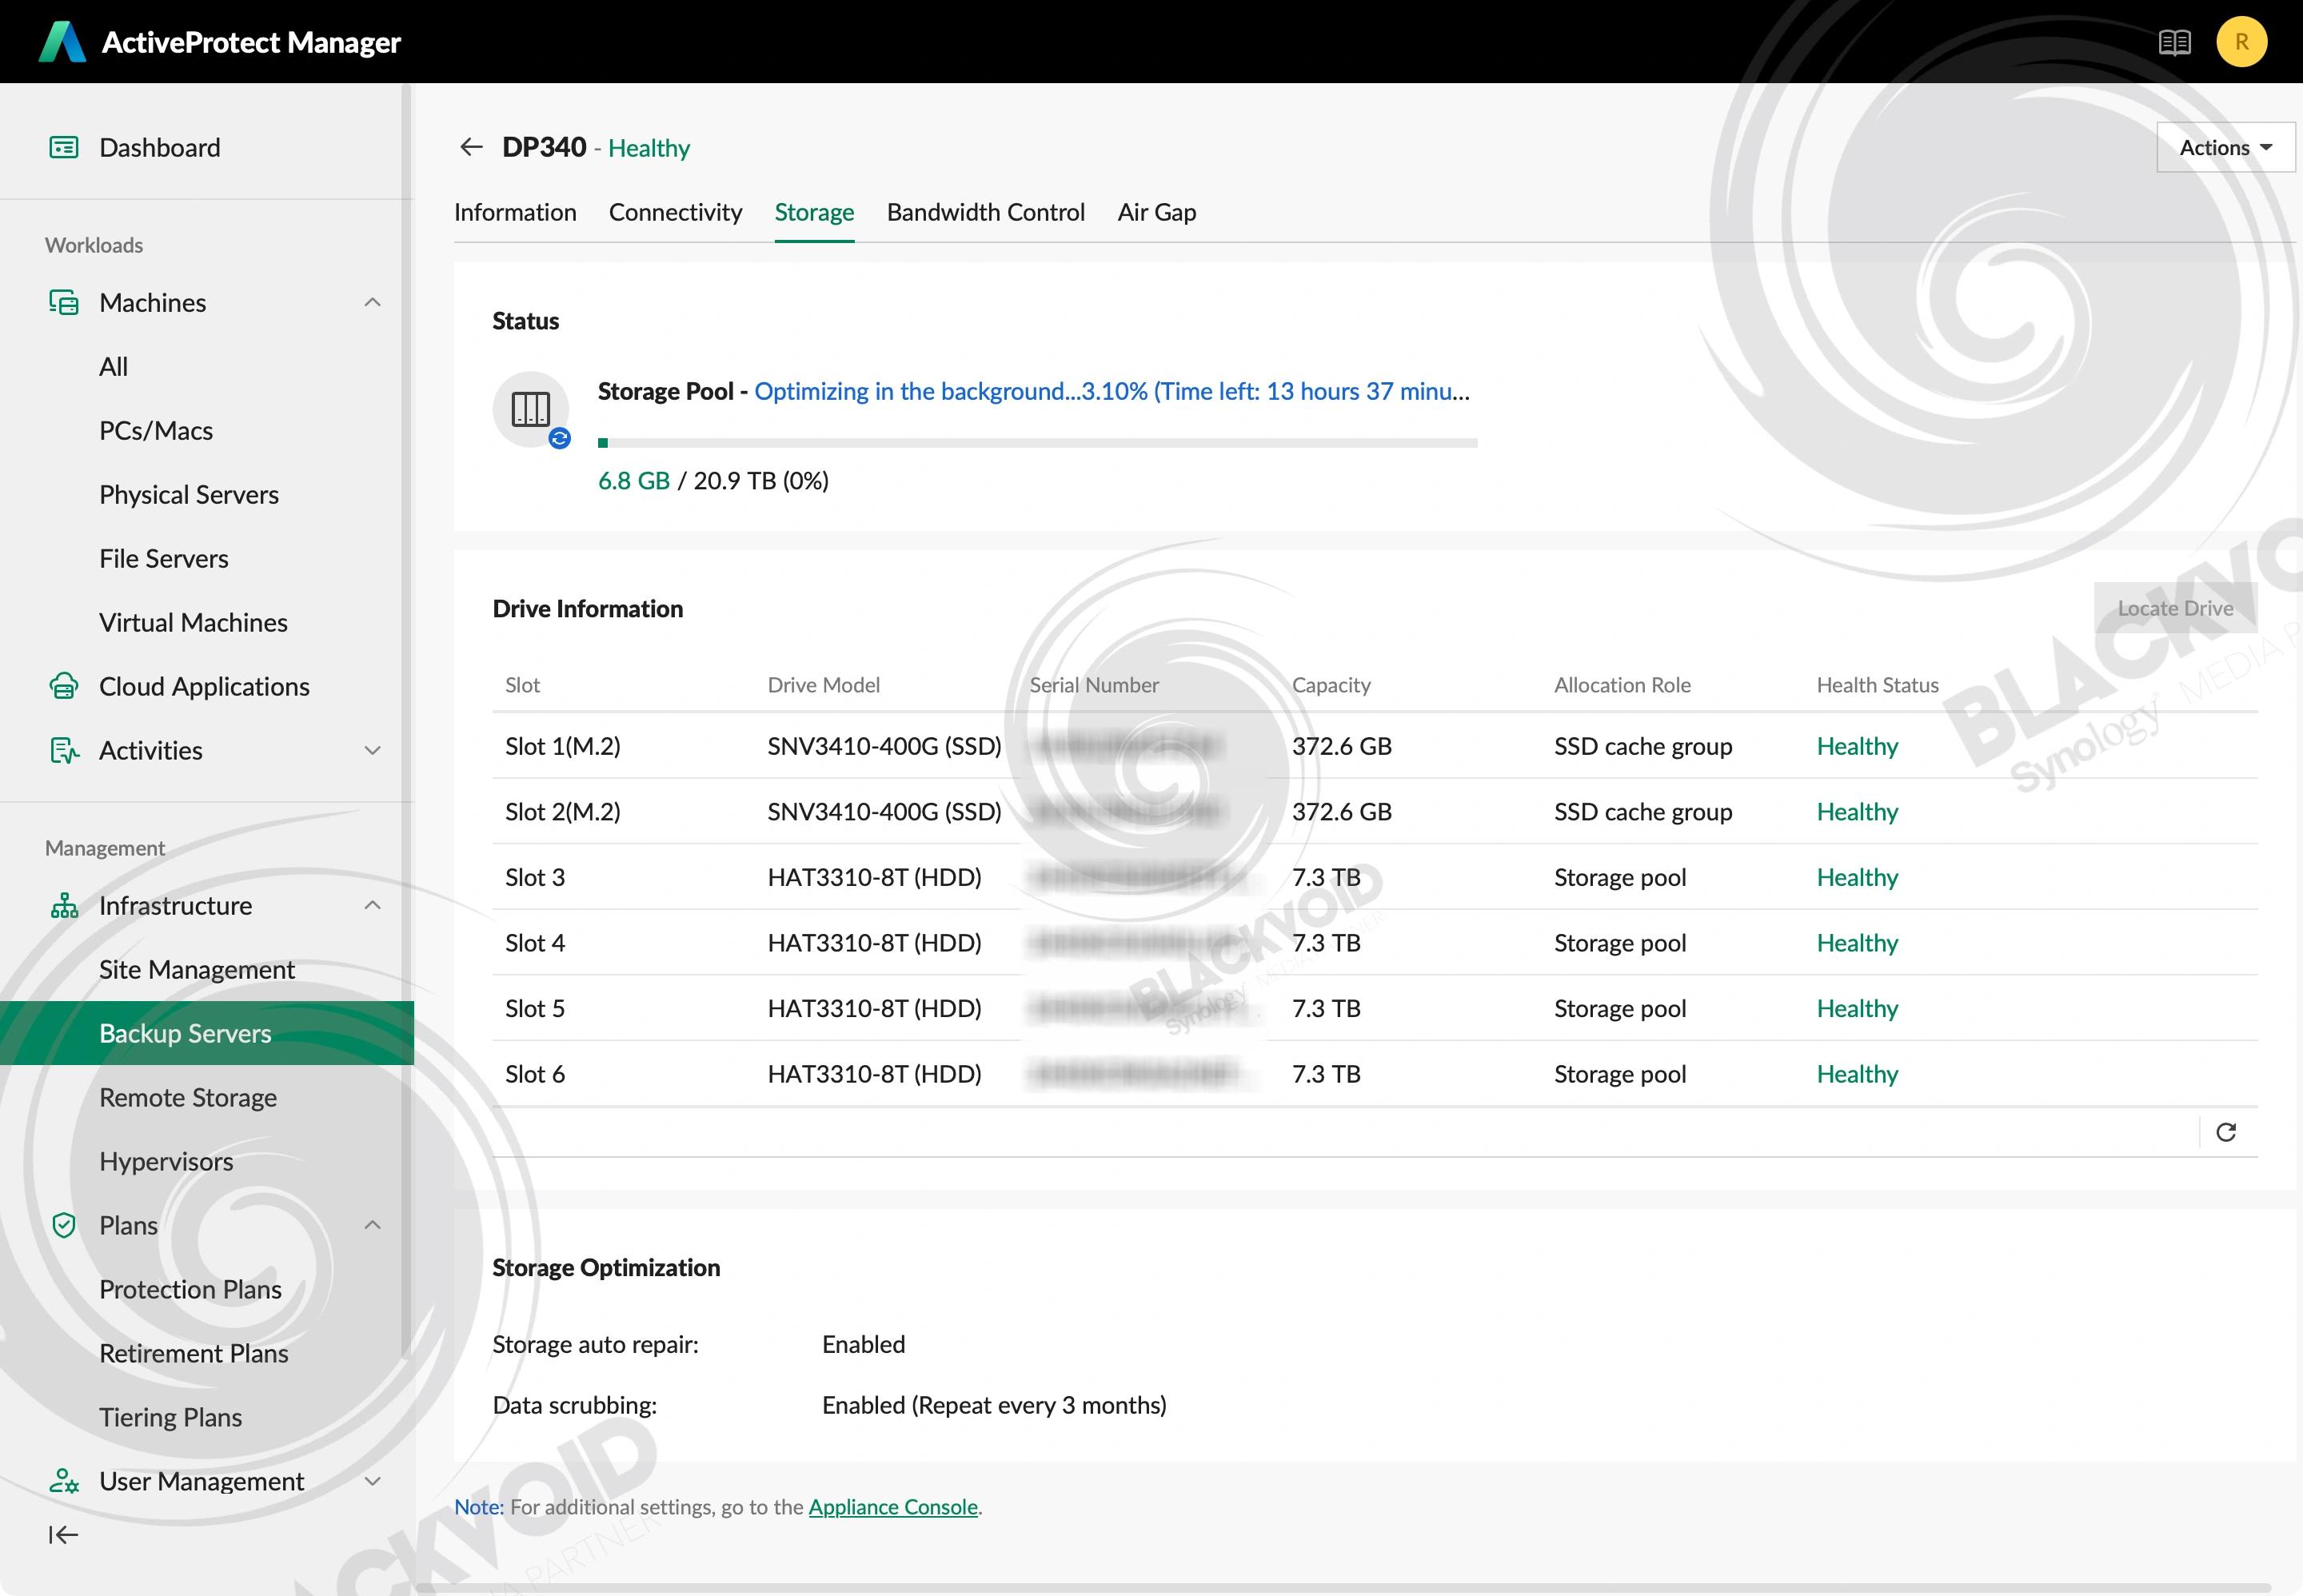Click the Serial Number column header
Viewport: 2303px width, 1596px height.
coord(1094,686)
